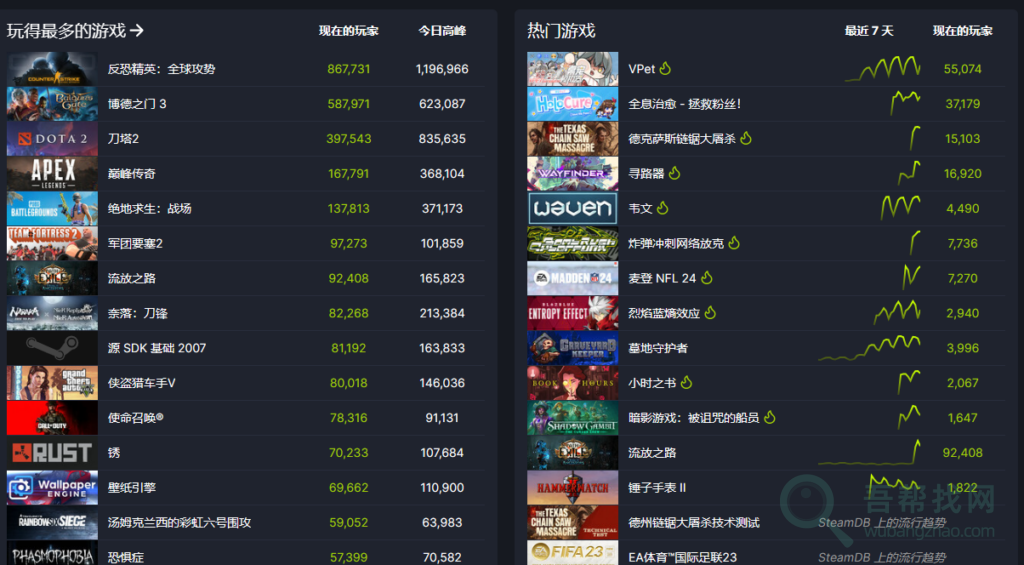Click the EA体育™国际足联23 game name

point(682,557)
